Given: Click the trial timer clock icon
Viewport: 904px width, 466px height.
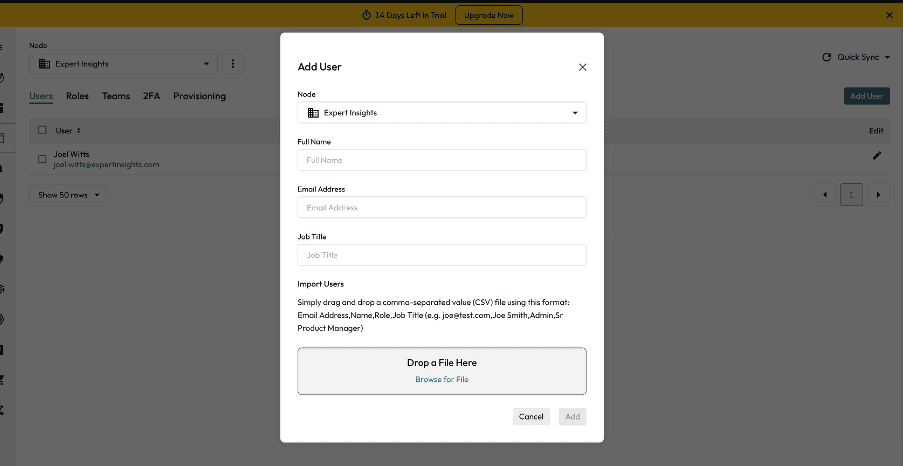Looking at the screenshot, I should [x=366, y=16].
